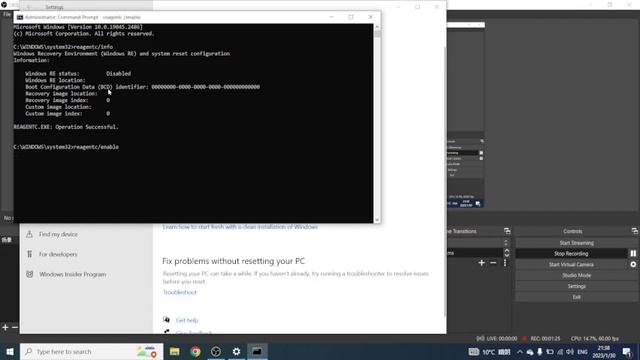This screenshot has height=360, width=640.
Task: Open the Windows Start menu
Action: point(10,351)
